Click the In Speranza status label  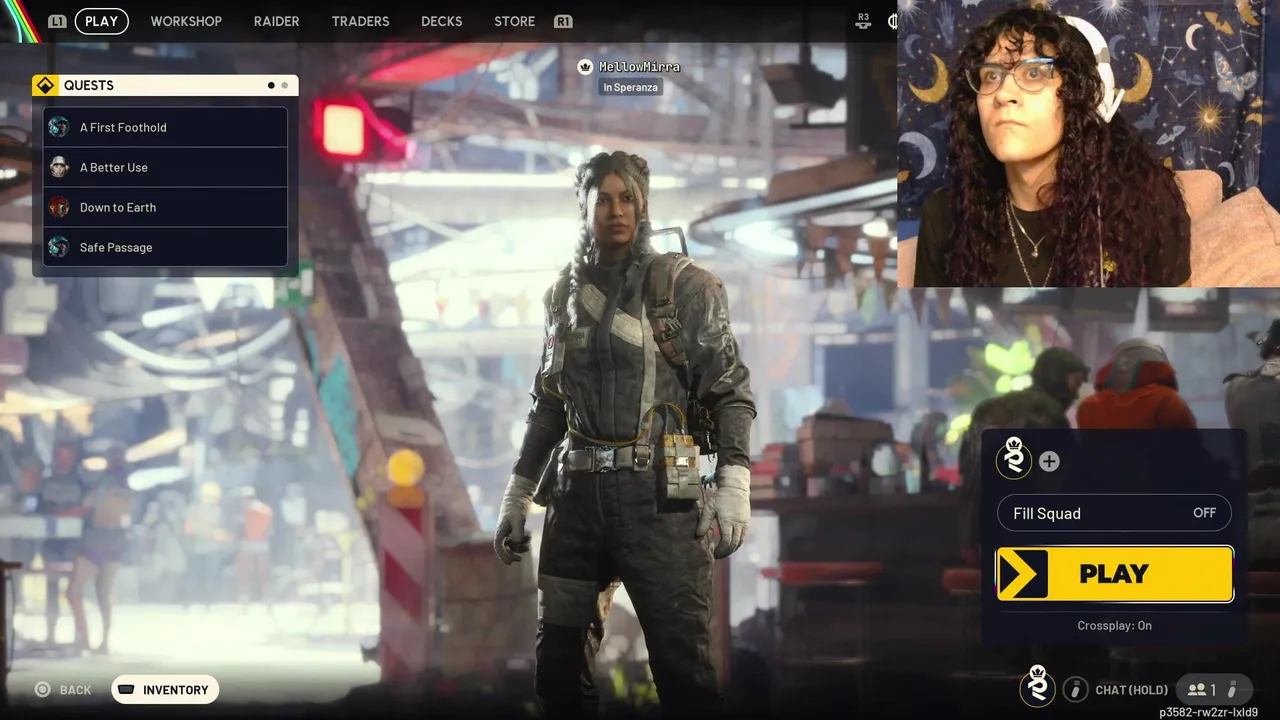point(631,87)
